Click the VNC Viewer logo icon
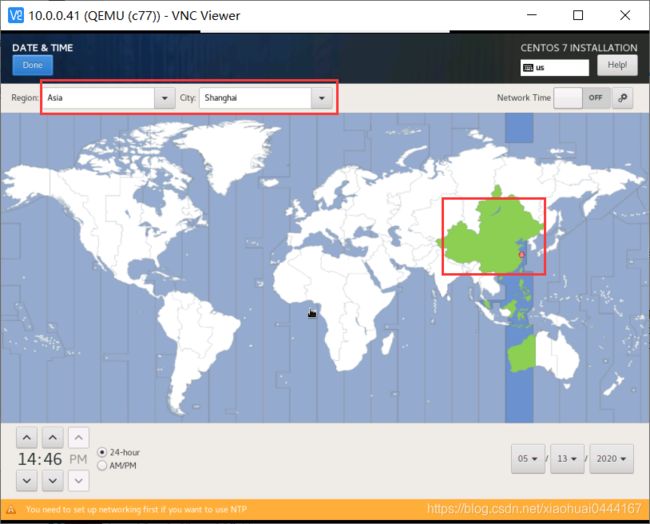This screenshot has width=650, height=524. (x=16, y=15)
